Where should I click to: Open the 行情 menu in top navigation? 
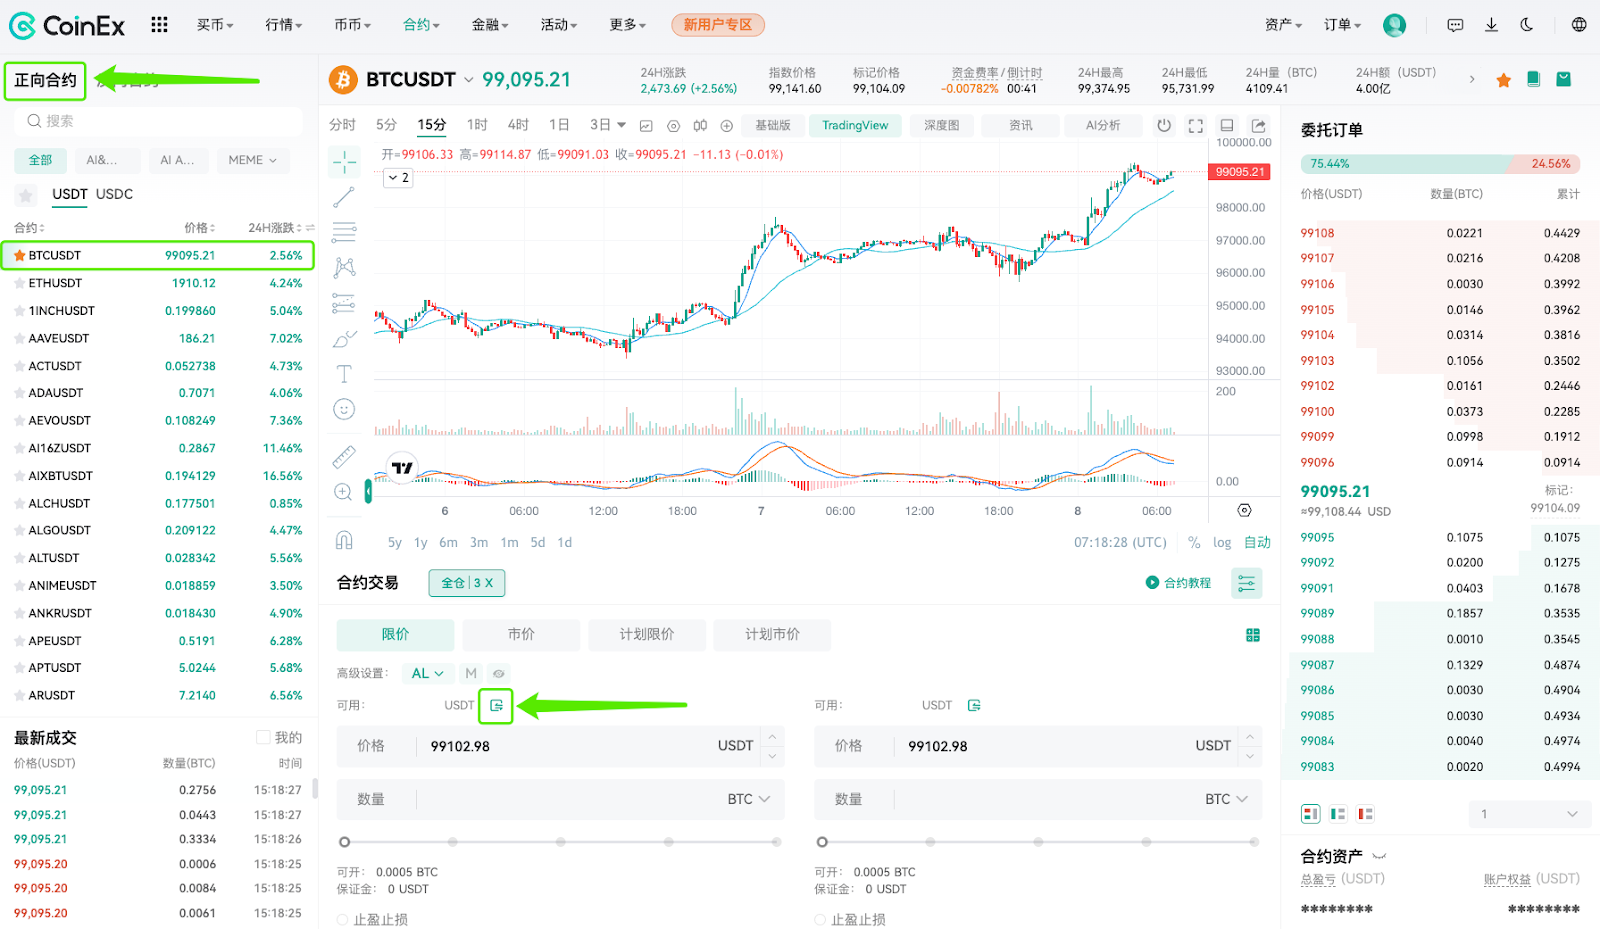(x=283, y=25)
